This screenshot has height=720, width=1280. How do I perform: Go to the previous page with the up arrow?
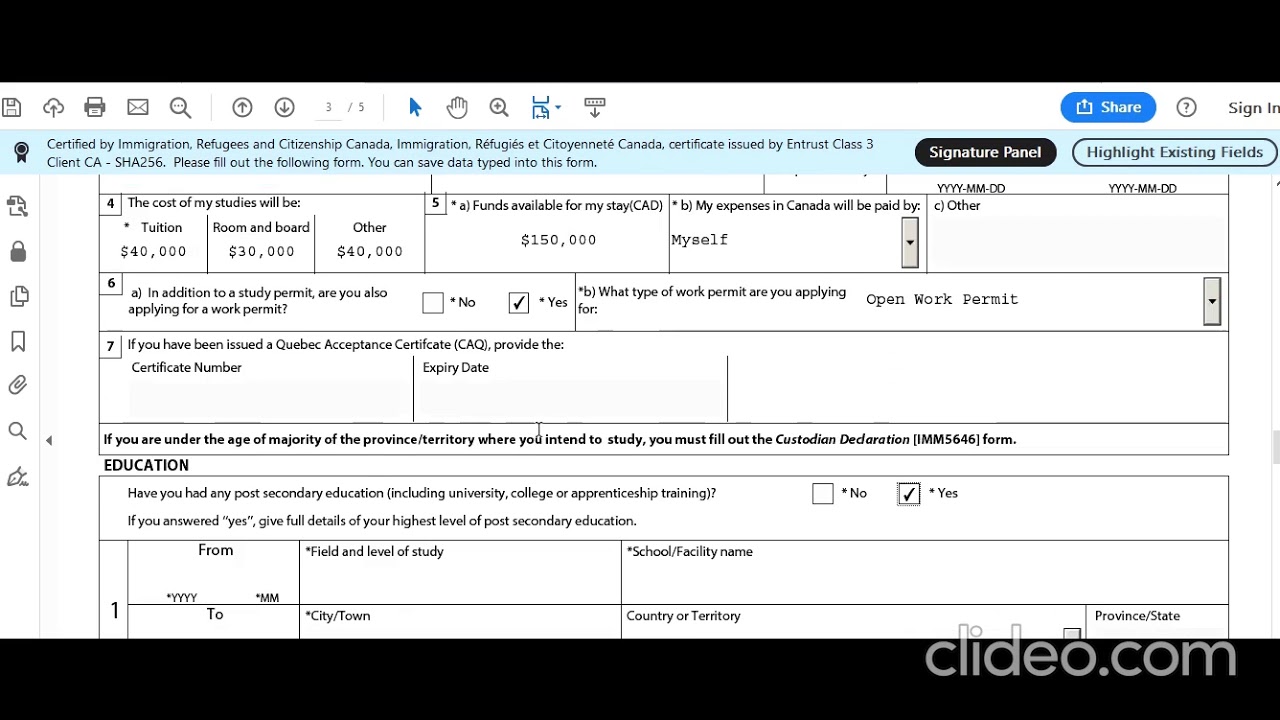click(242, 107)
